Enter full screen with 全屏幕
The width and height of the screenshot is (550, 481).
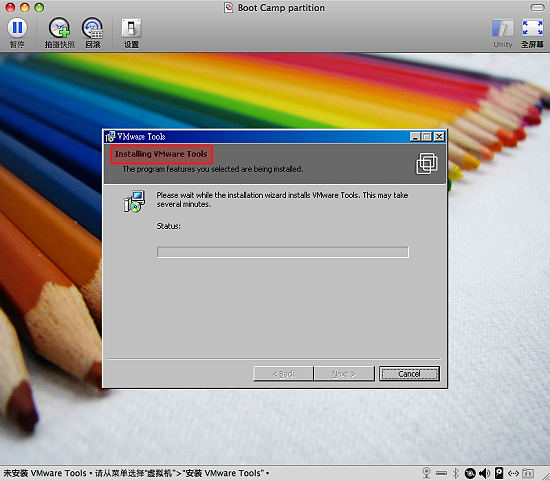tap(532, 34)
